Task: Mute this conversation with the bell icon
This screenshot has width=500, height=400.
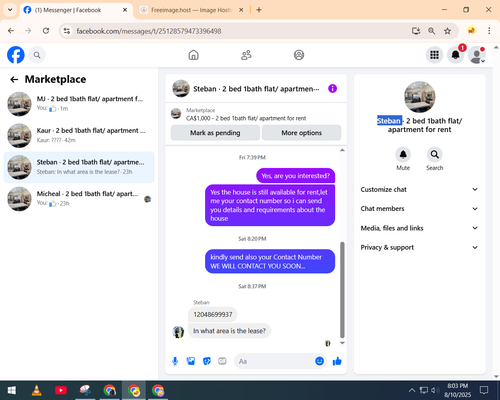Action: coord(403,155)
